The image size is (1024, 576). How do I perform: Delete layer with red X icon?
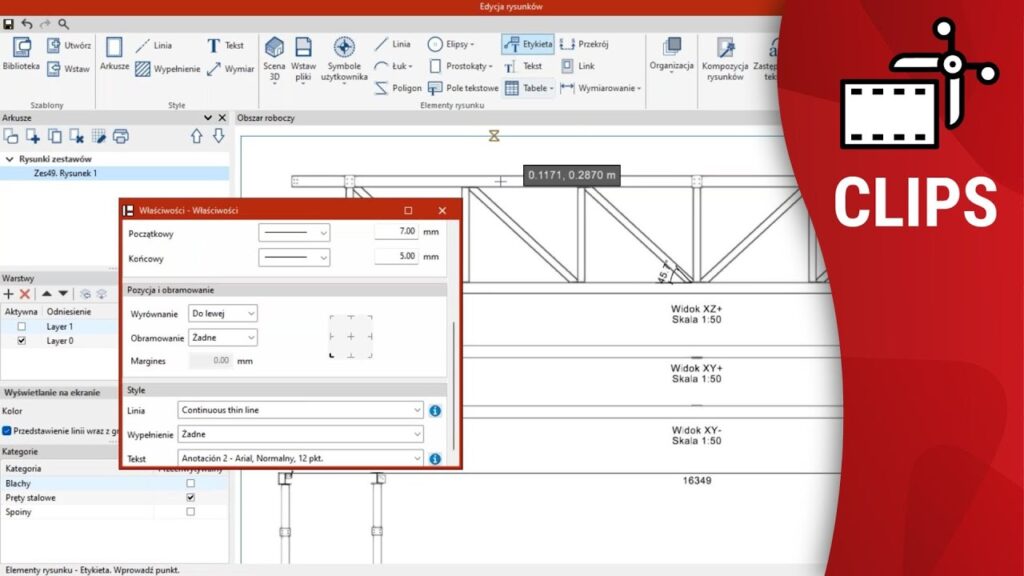pos(25,294)
